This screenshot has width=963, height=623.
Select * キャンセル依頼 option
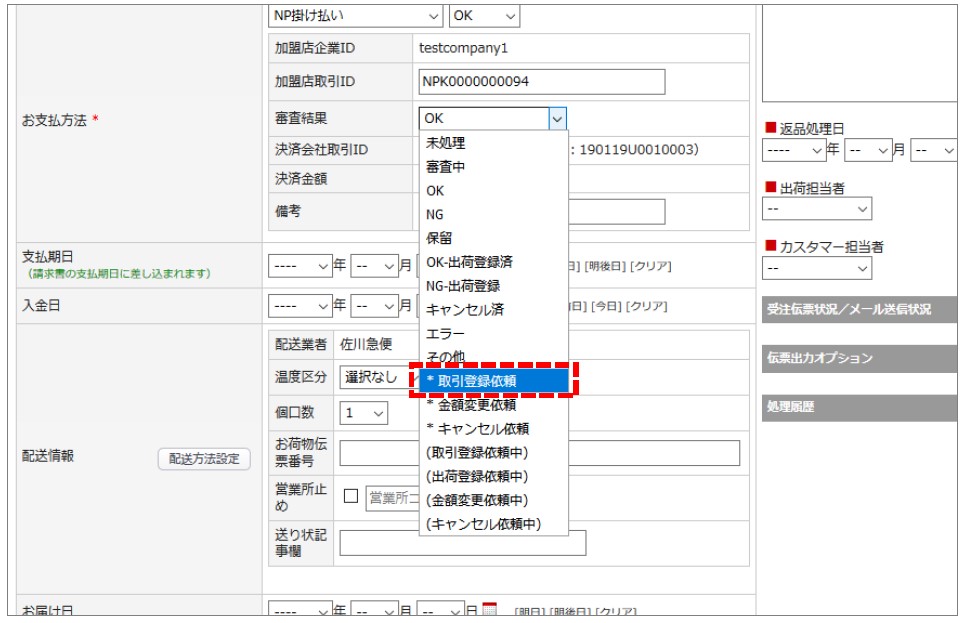point(493,429)
